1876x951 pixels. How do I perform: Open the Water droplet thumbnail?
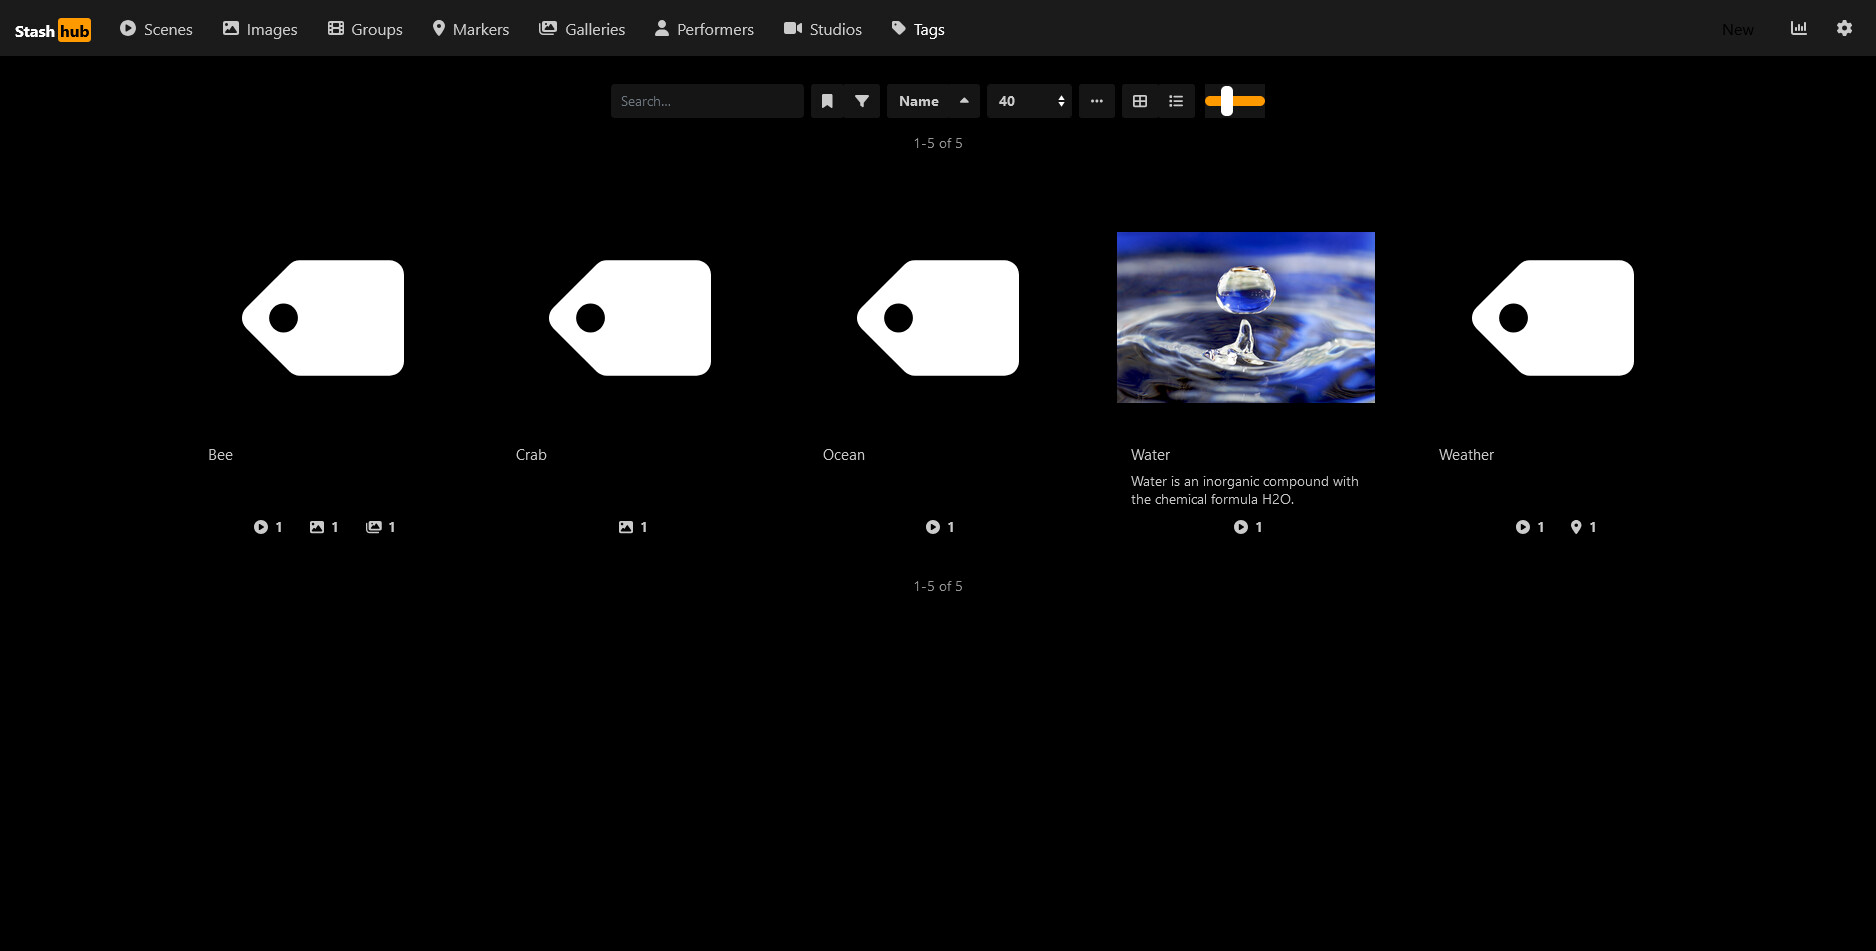pyautogui.click(x=1246, y=318)
